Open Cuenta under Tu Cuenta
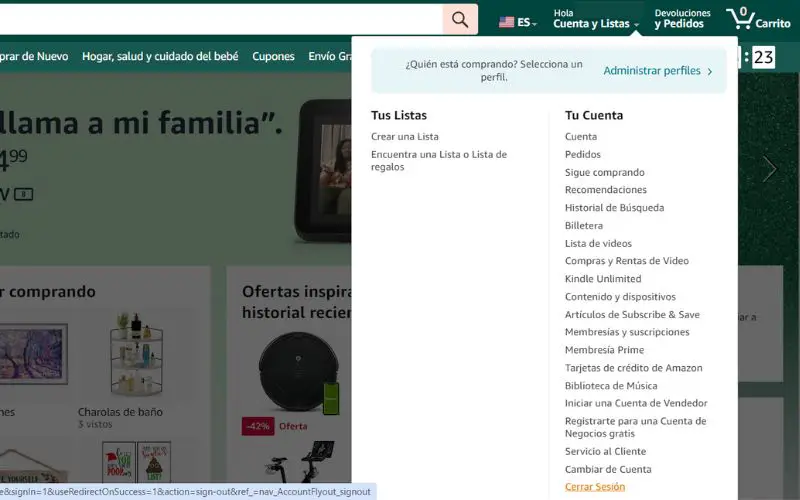800x500 pixels. click(x=581, y=137)
